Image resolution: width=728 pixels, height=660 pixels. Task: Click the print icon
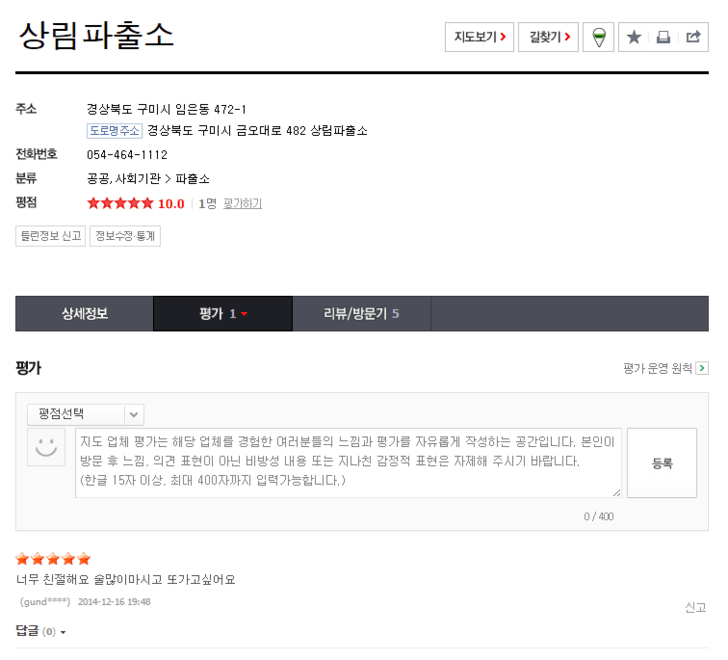tap(663, 37)
